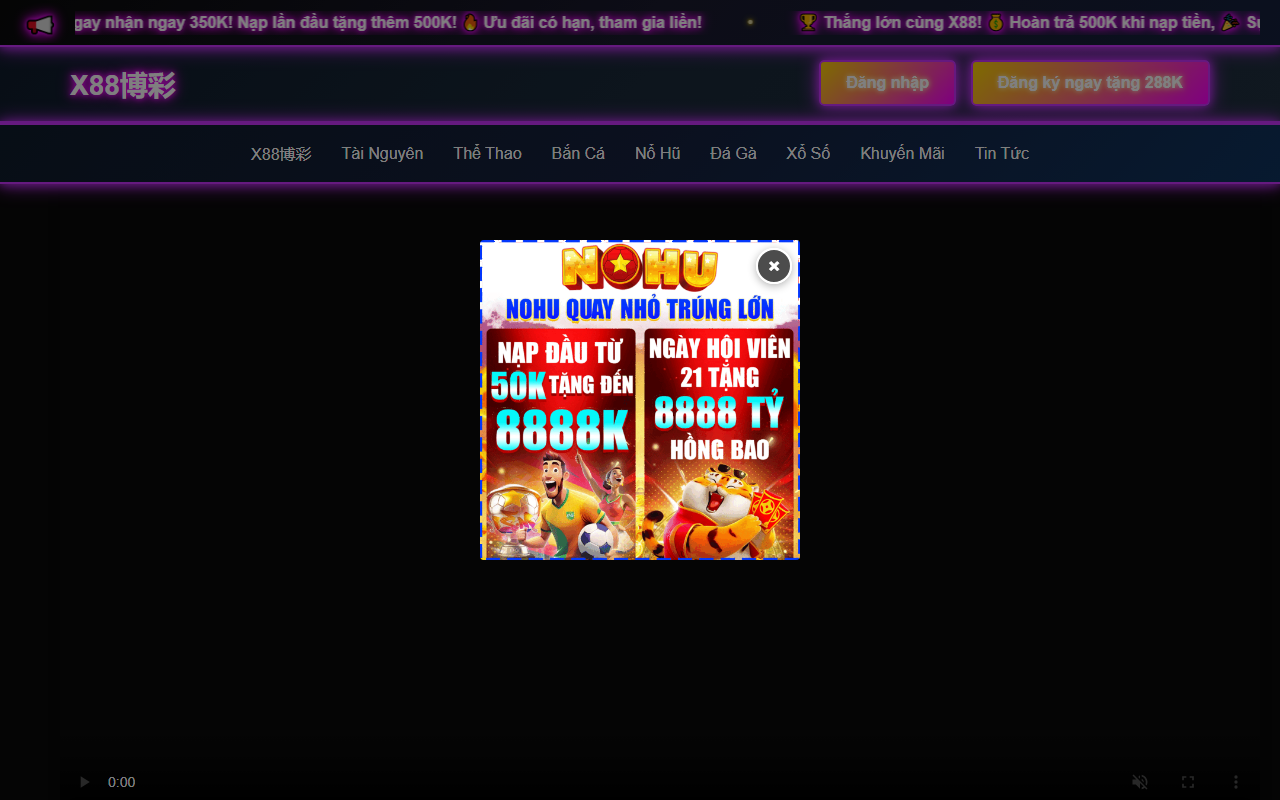This screenshot has height=800, width=1280.
Task: Click Đăng ký ngay tặng 288K button
Action: (1091, 83)
